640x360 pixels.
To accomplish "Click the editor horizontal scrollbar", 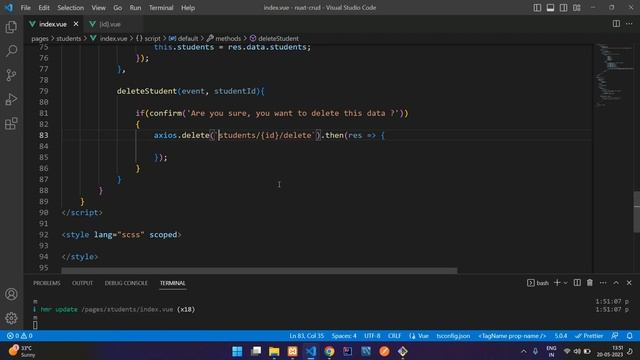I will click(x=259, y=270).
